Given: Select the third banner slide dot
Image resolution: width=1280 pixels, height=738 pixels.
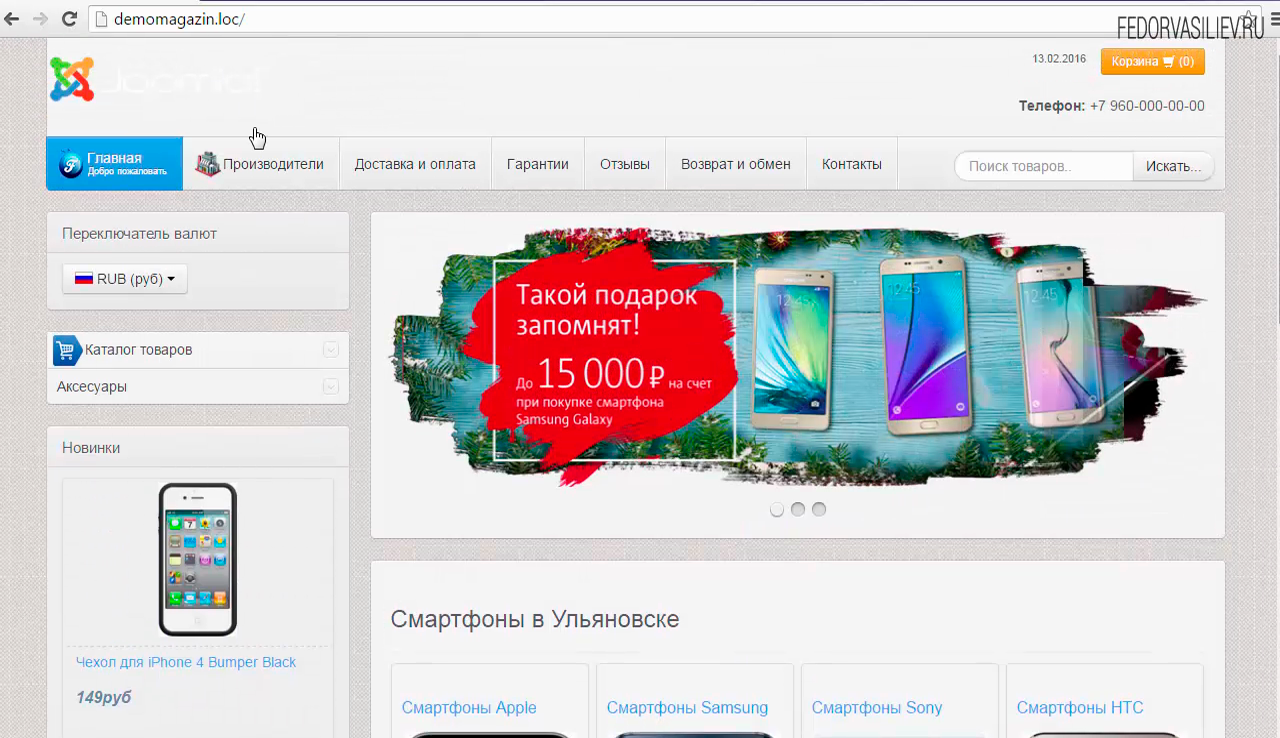Looking at the screenshot, I should pyautogui.click(x=819, y=509).
